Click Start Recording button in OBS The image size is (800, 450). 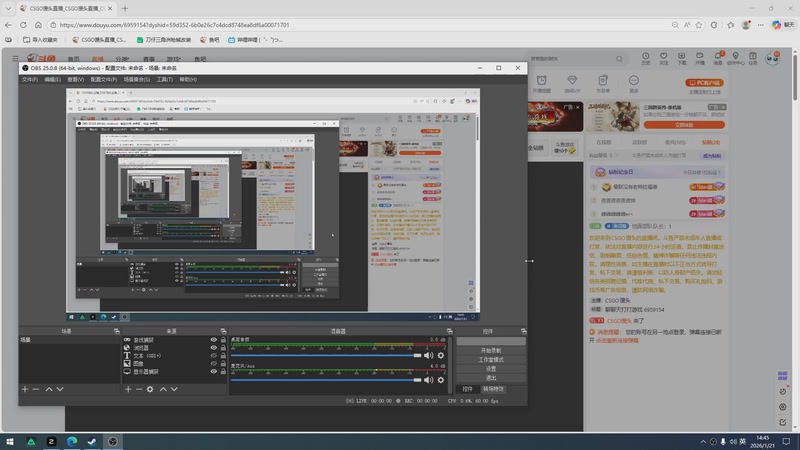[491, 351]
